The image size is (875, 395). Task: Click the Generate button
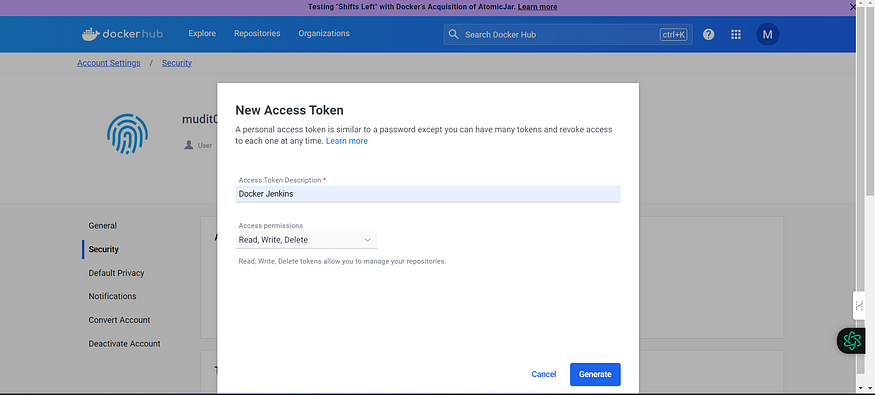tap(595, 374)
